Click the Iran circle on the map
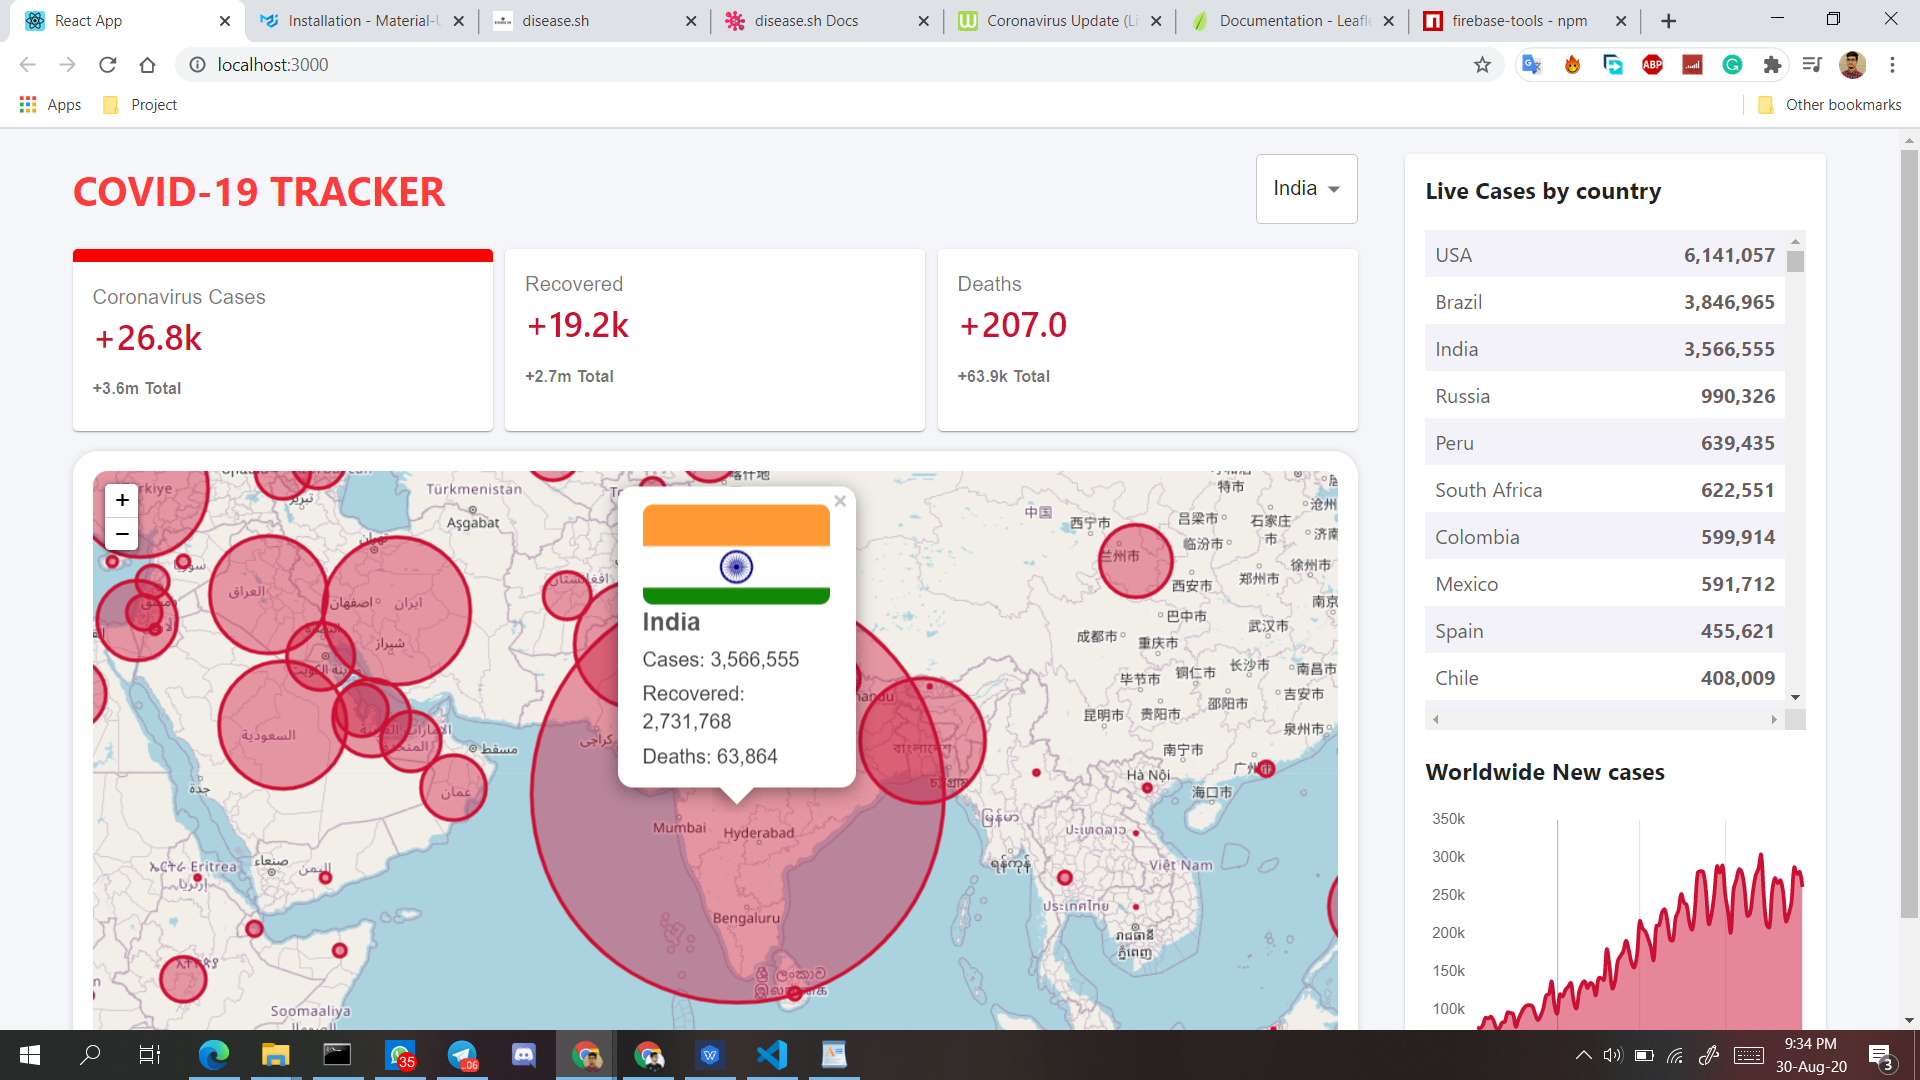Image resolution: width=1920 pixels, height=1080 pixels. coord(397,610)
